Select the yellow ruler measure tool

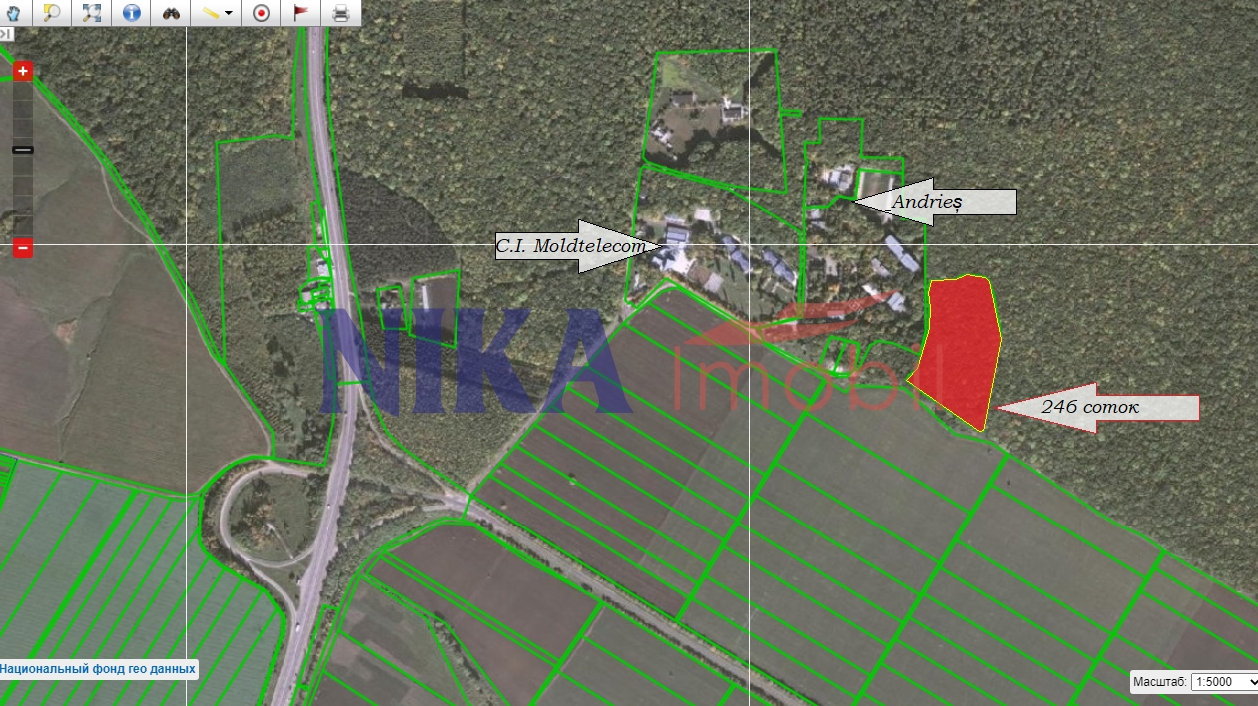tap(210, 13)
